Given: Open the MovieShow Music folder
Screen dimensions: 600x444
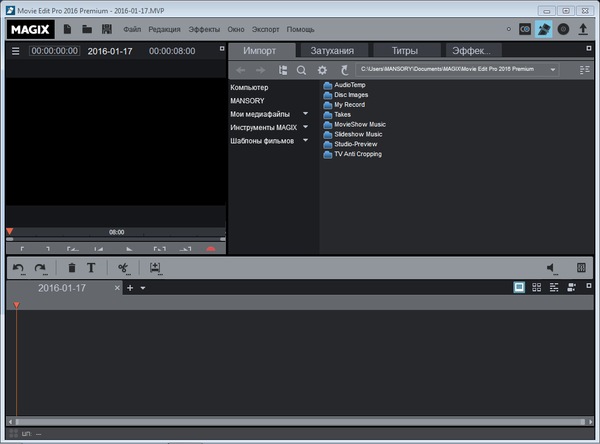Looking at the screenshot, I should [358, 124].
